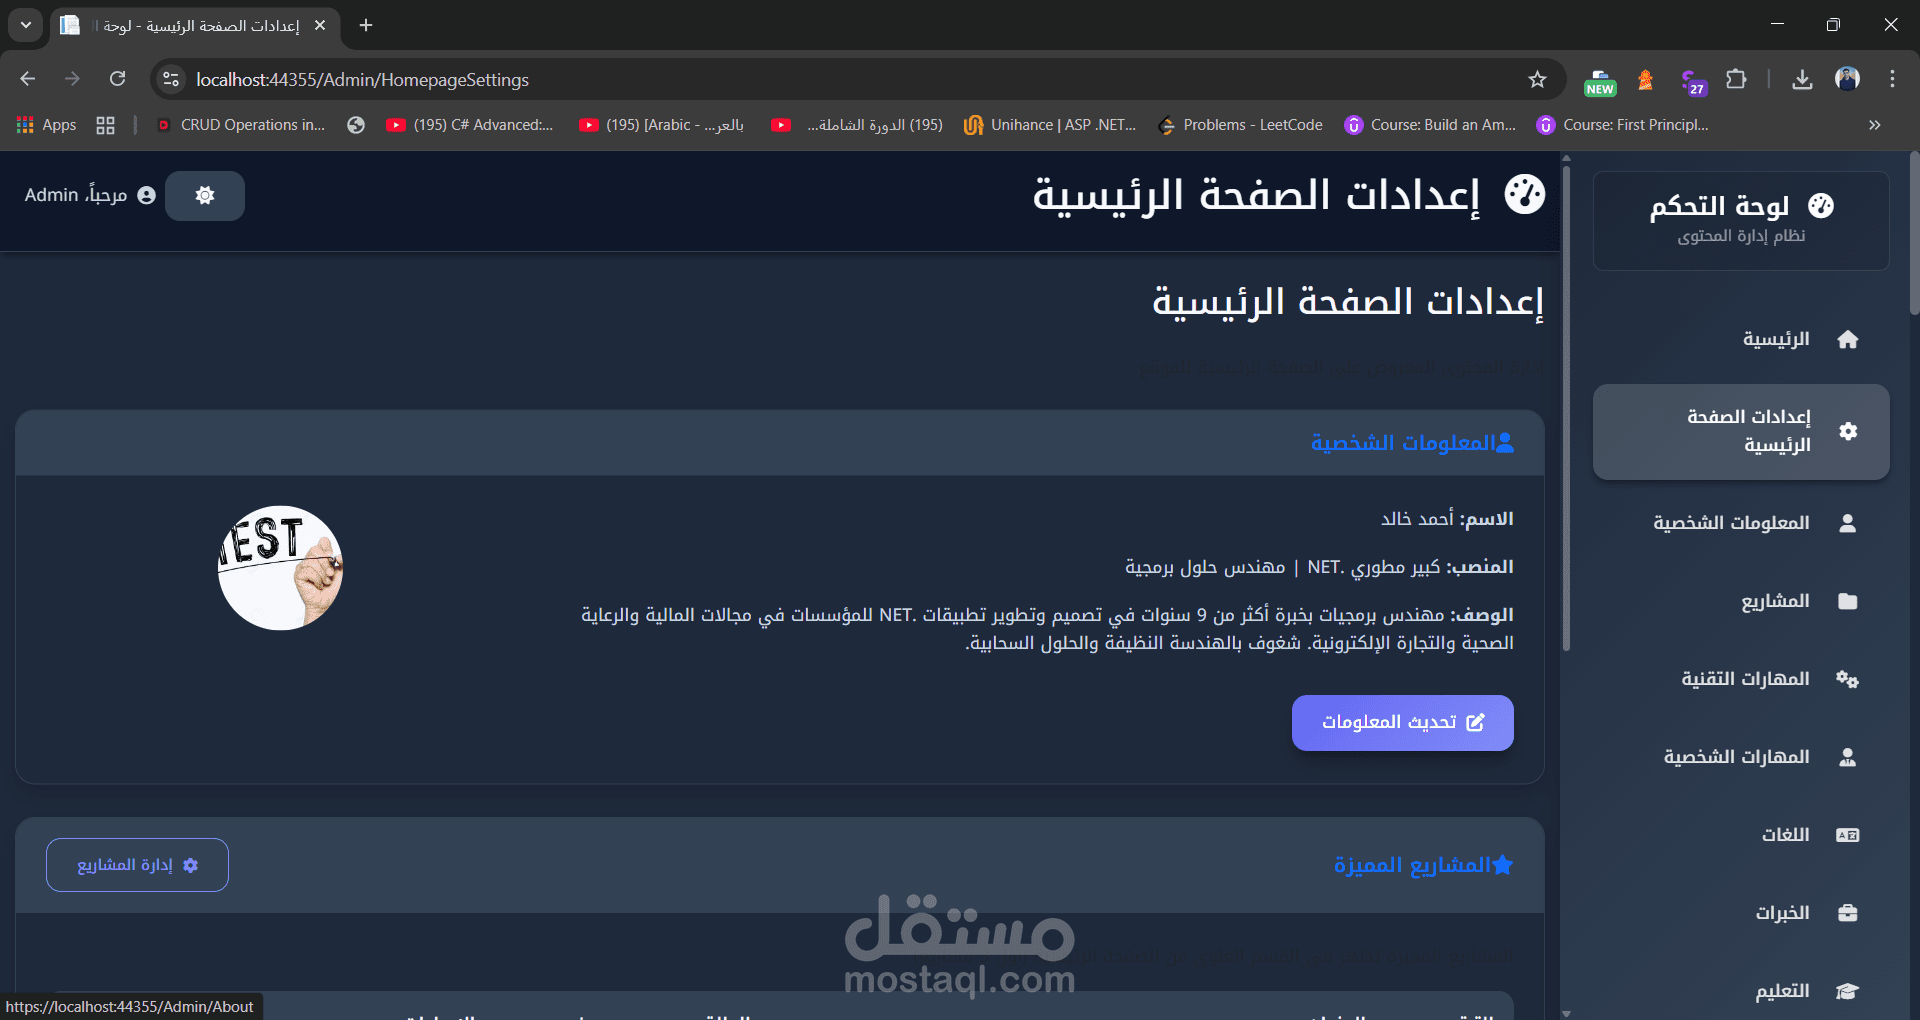This screenshot has height=1020, width=1920.
Task: Click the sidebar scroll down arrow
Action: (x=1566, y=1013)
